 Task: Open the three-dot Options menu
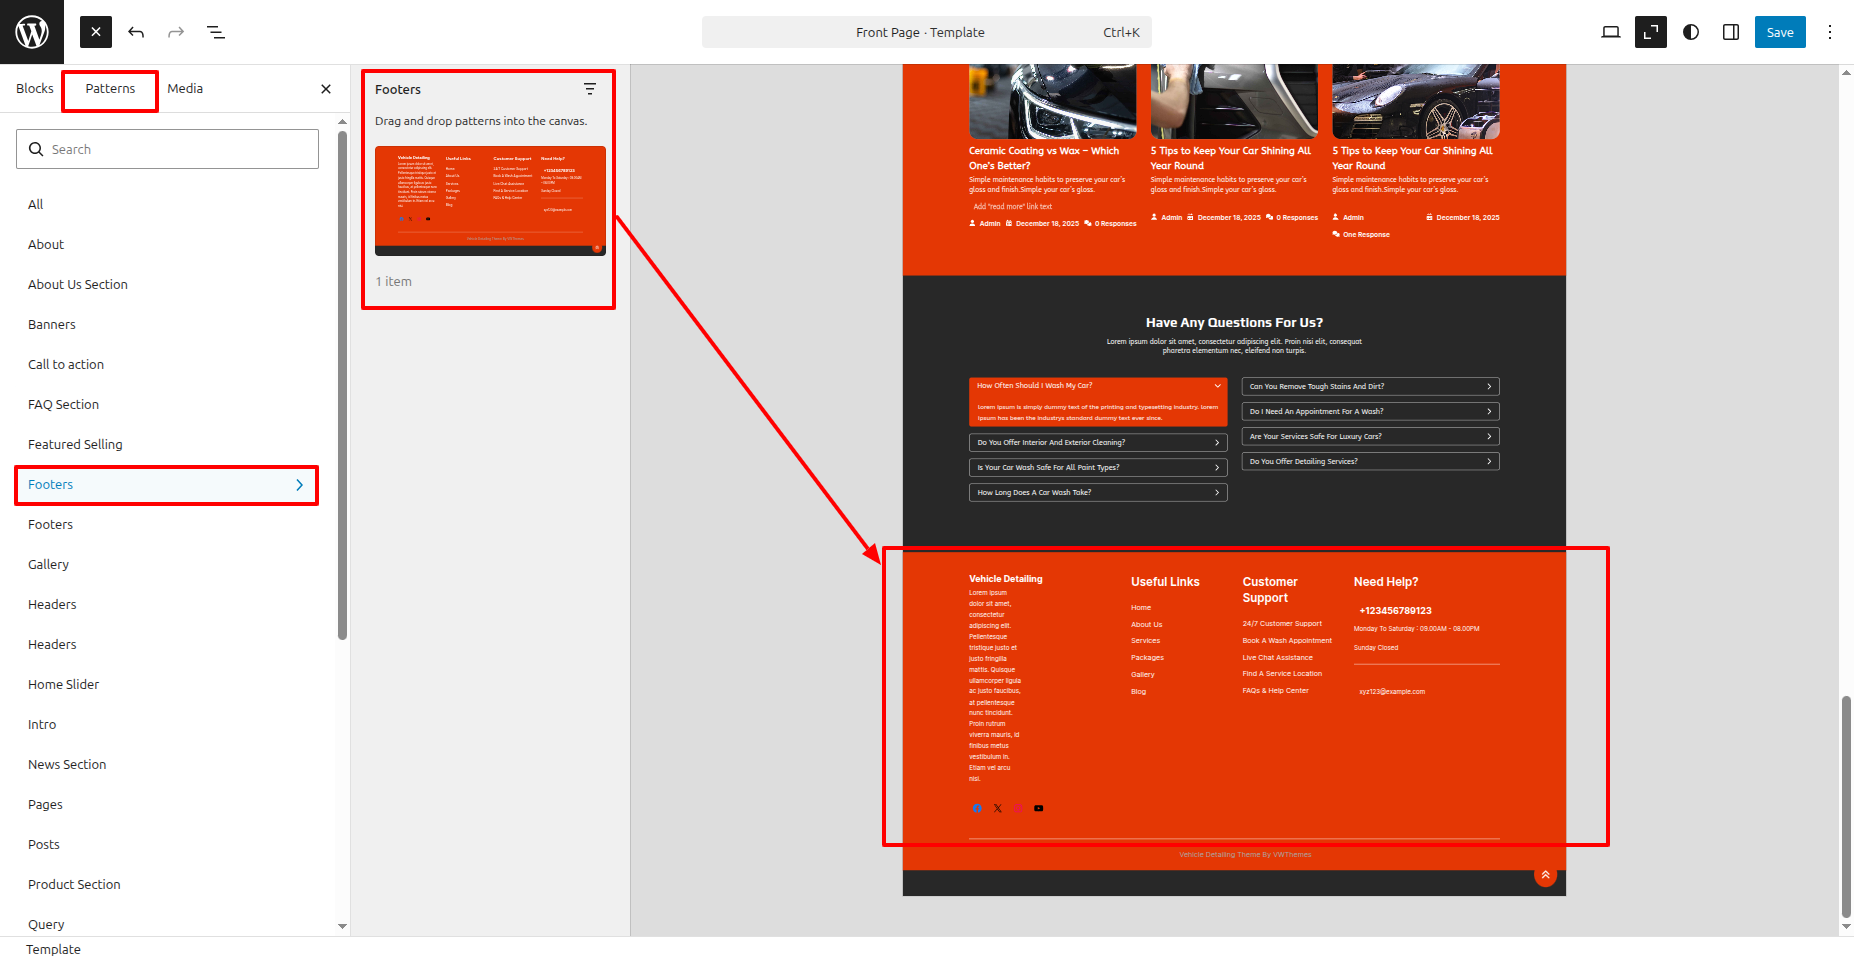tap(1830, 32)
